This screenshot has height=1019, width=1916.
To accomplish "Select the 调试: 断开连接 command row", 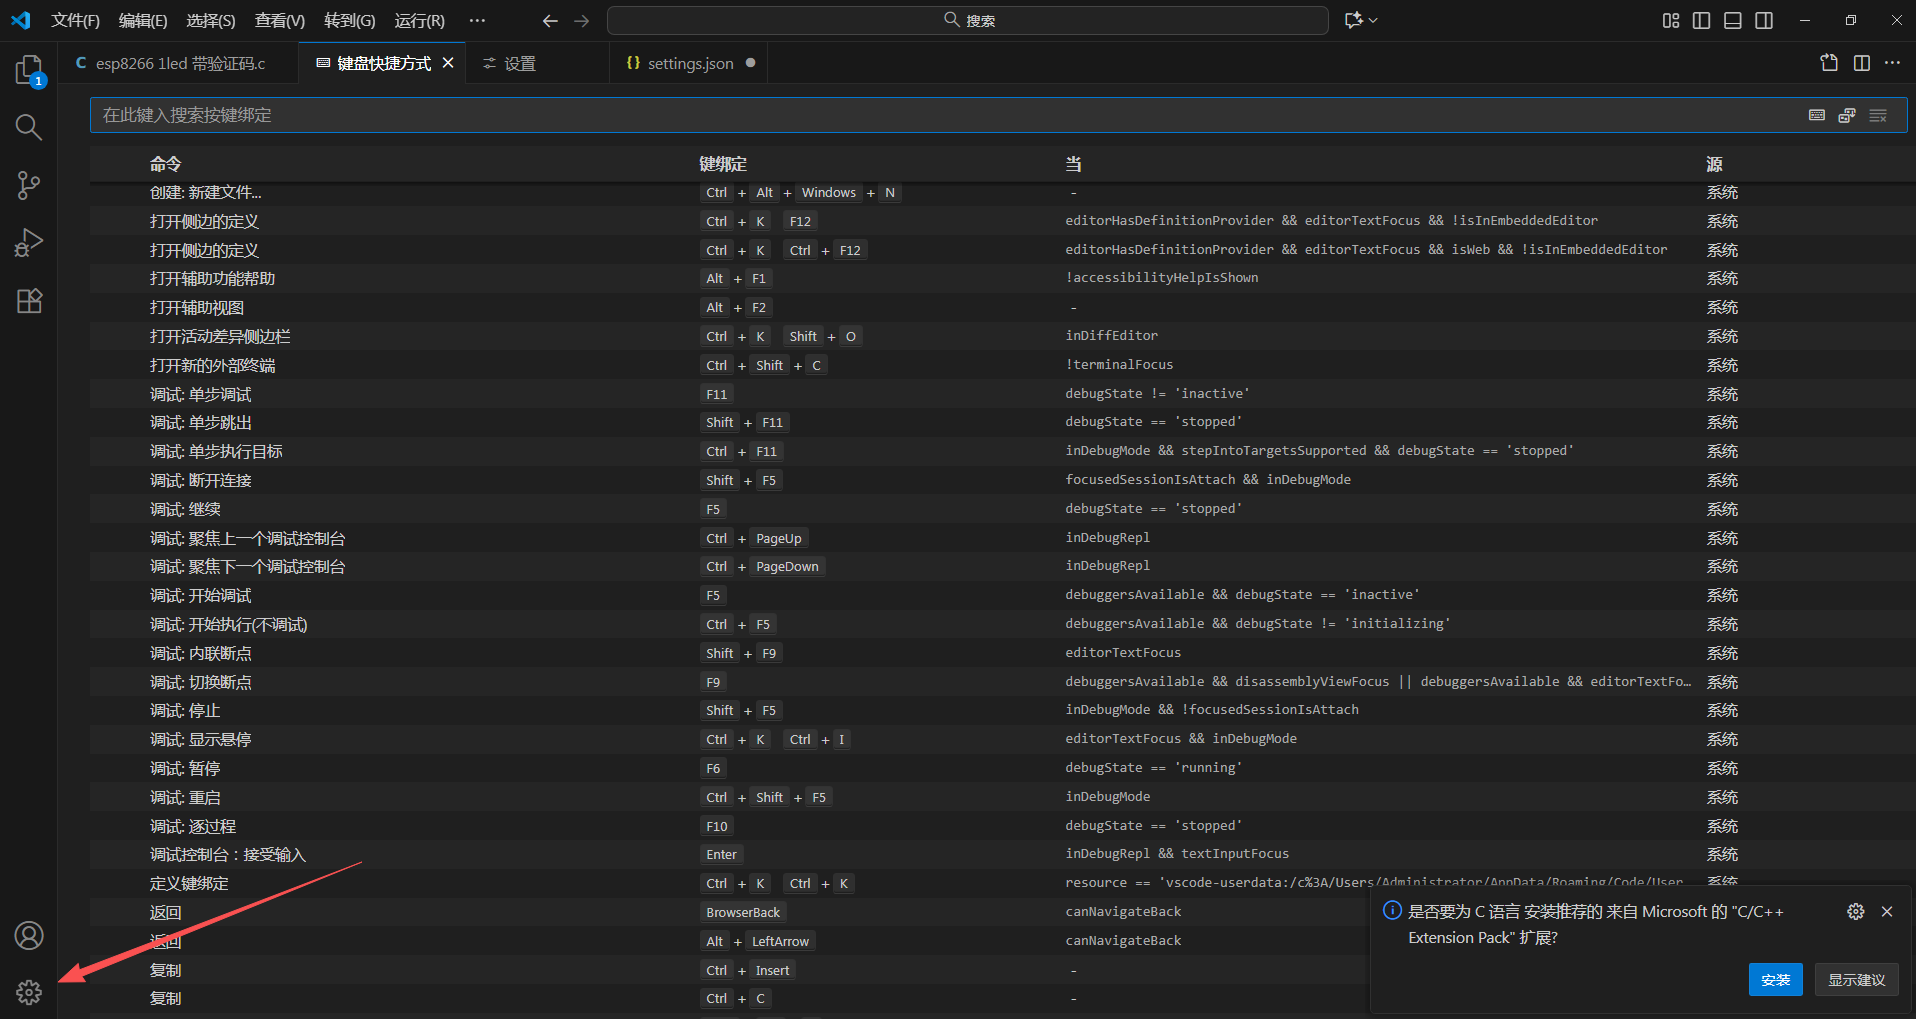I will pyautogui.click(x=998, y=481).
